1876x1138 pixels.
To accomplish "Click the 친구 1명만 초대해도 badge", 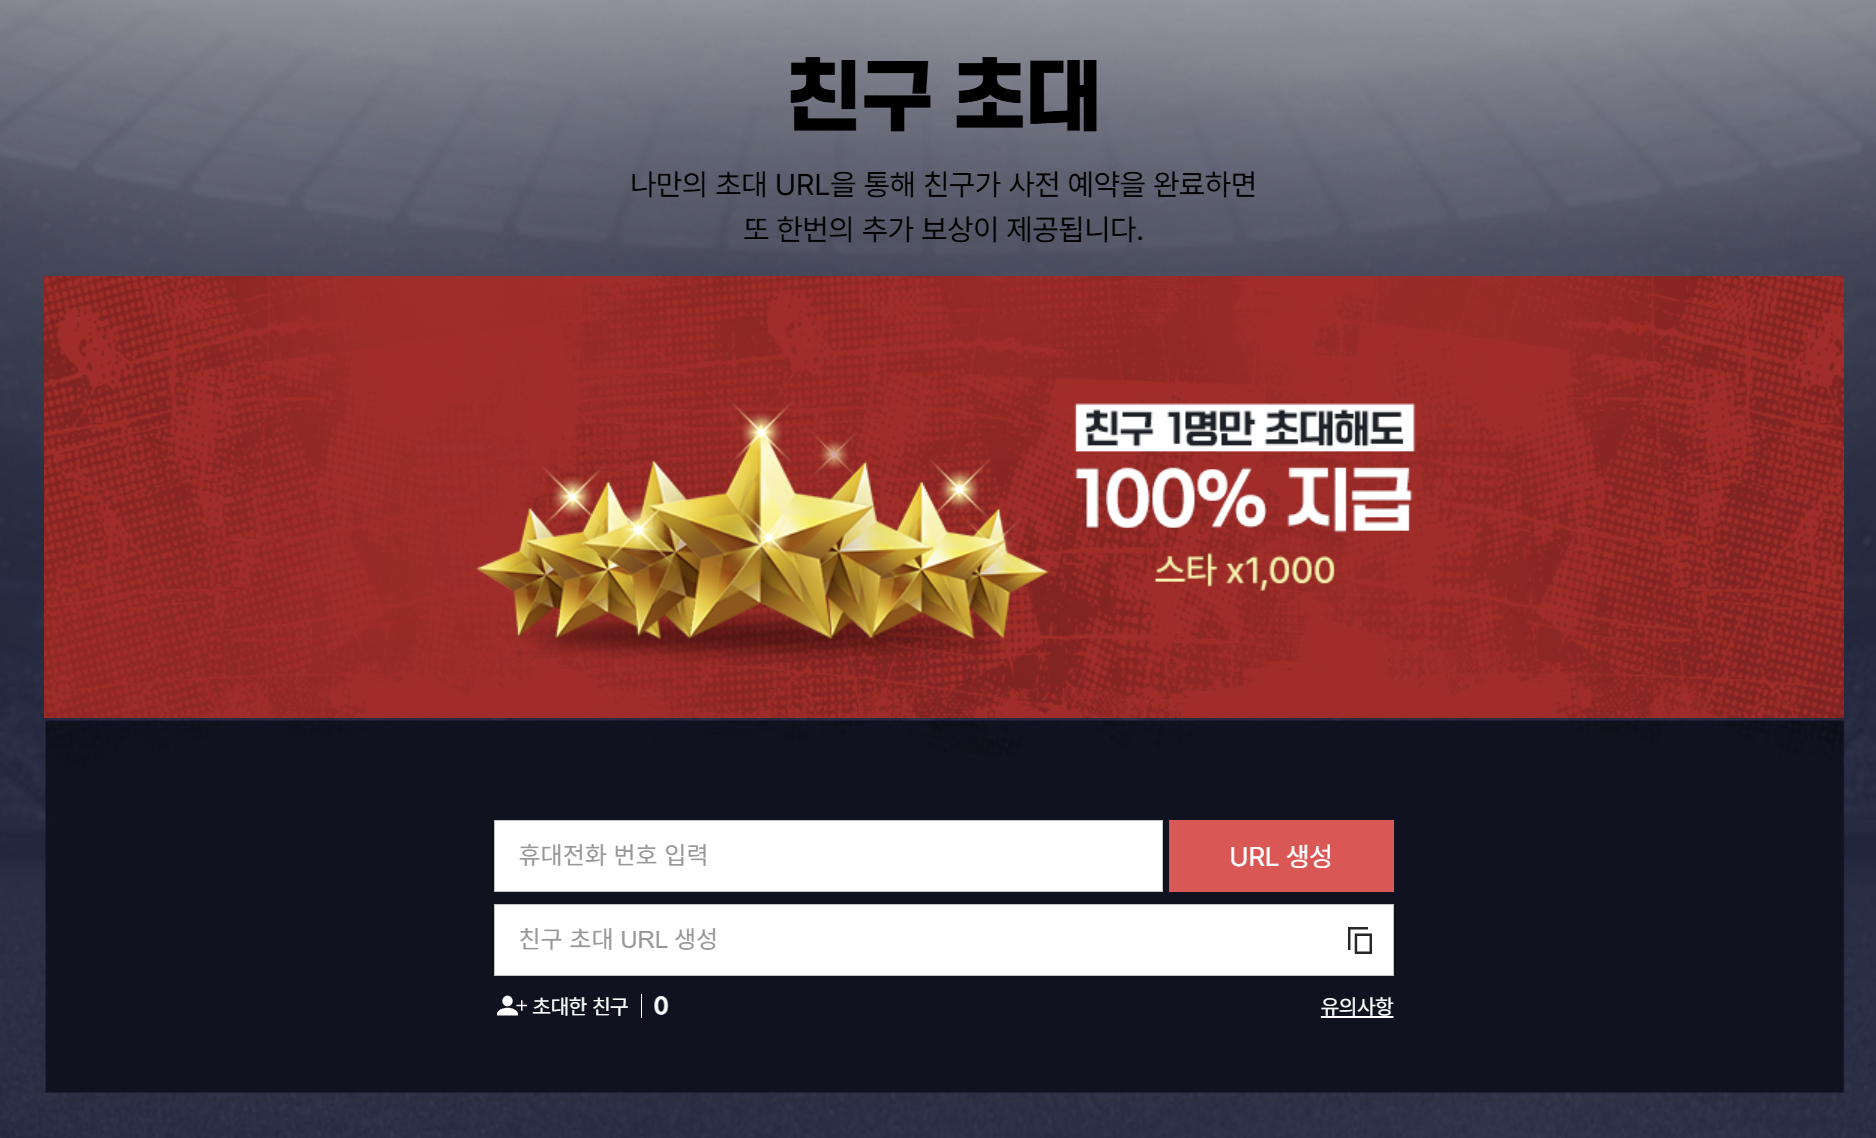I will [x=1244, y=428].
